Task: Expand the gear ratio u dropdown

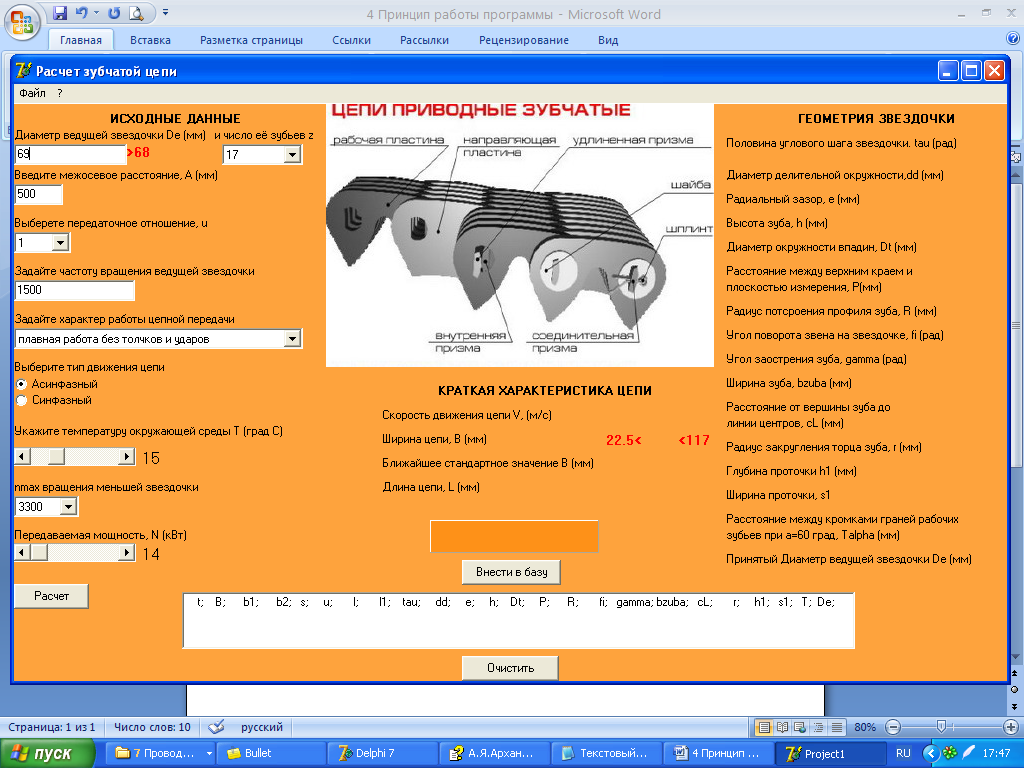Action: [60, 243]
